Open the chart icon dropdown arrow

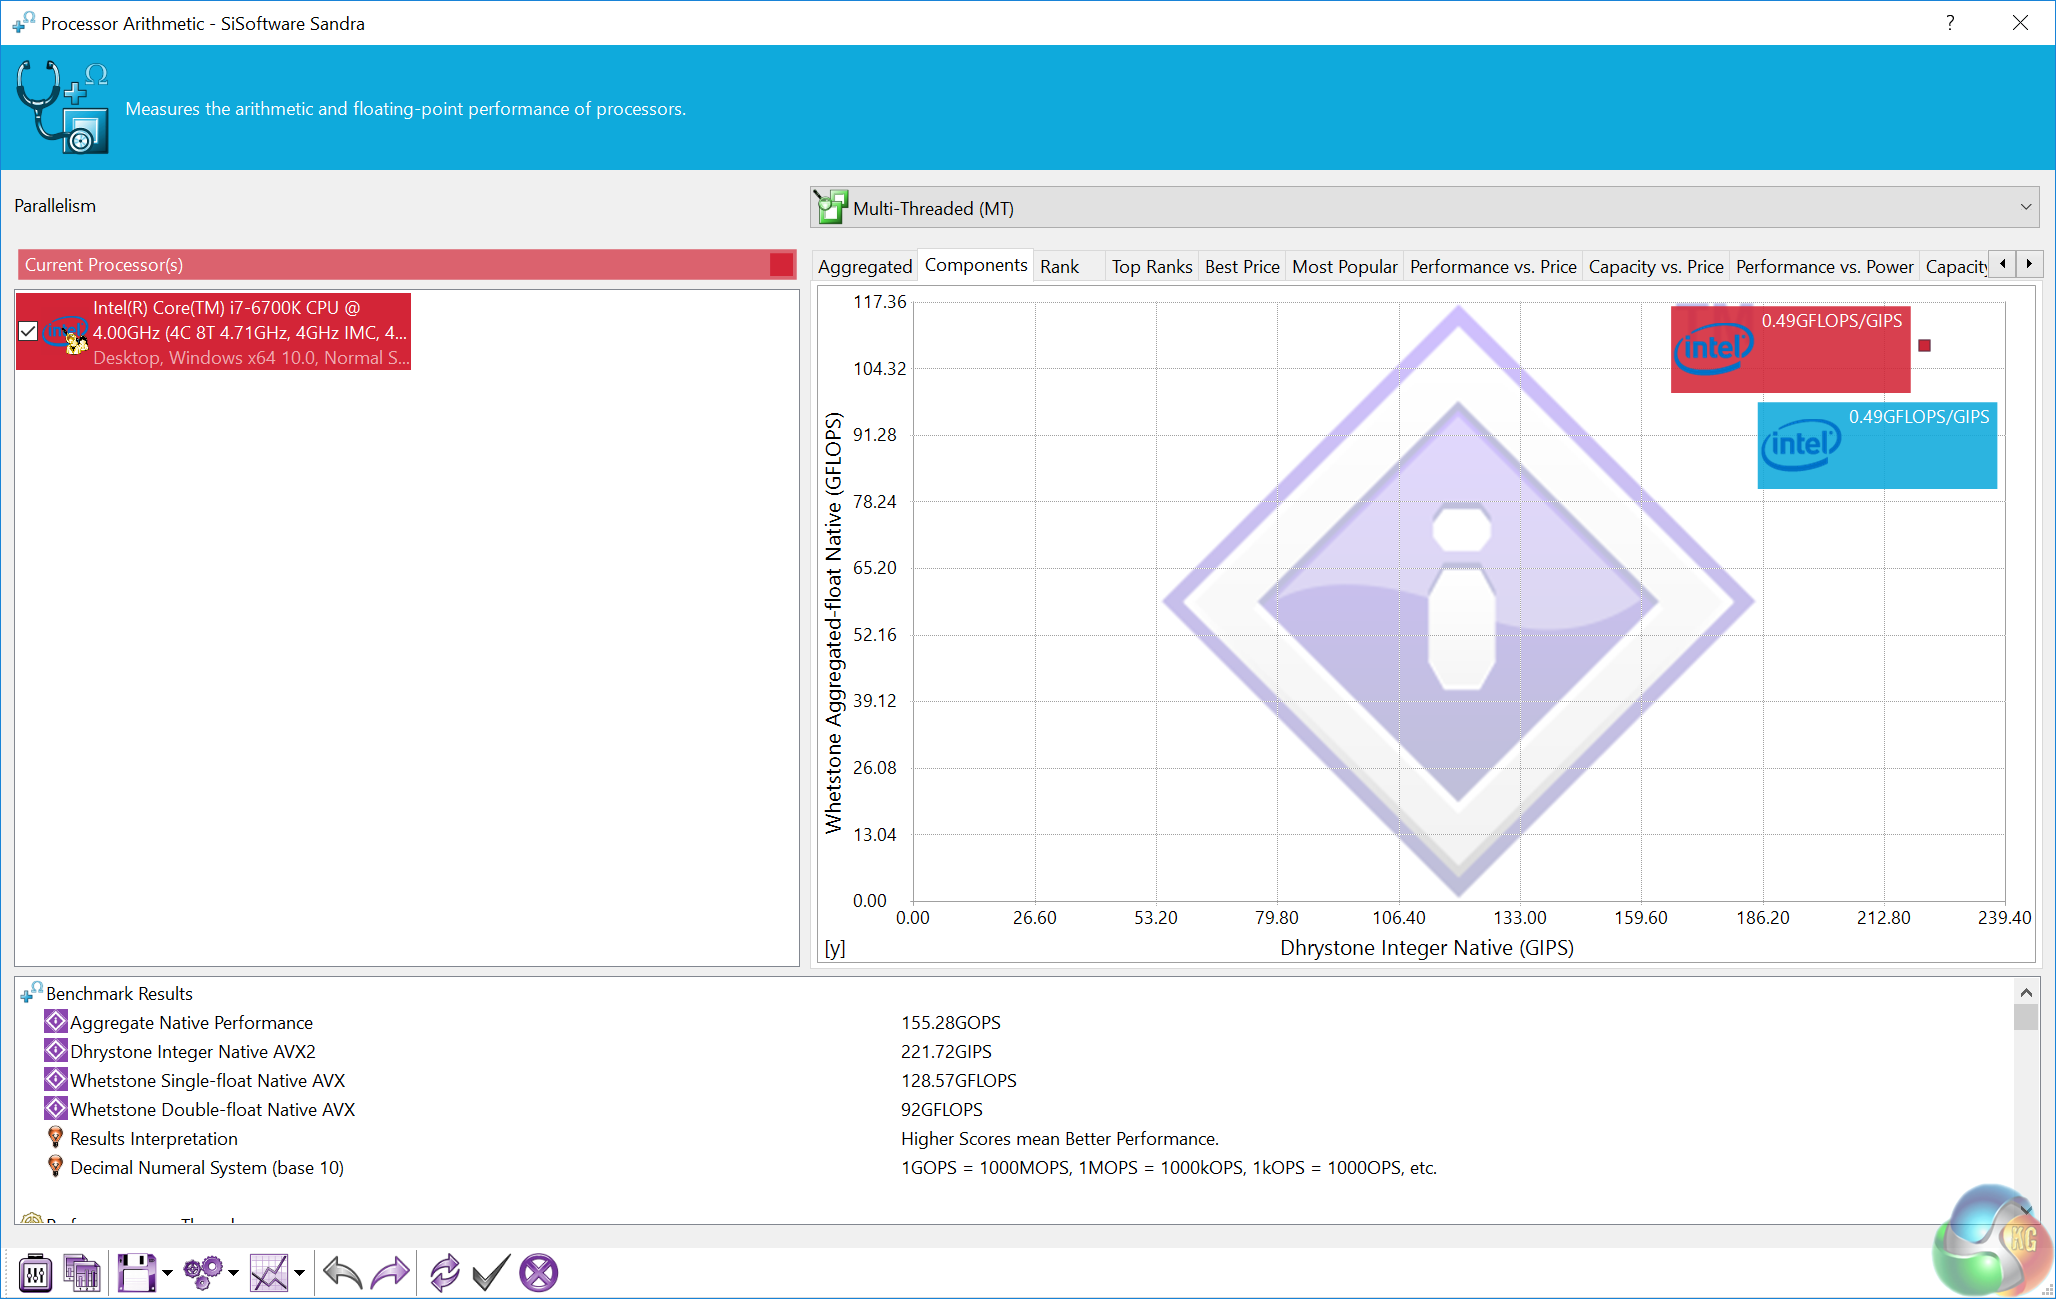299,1273
